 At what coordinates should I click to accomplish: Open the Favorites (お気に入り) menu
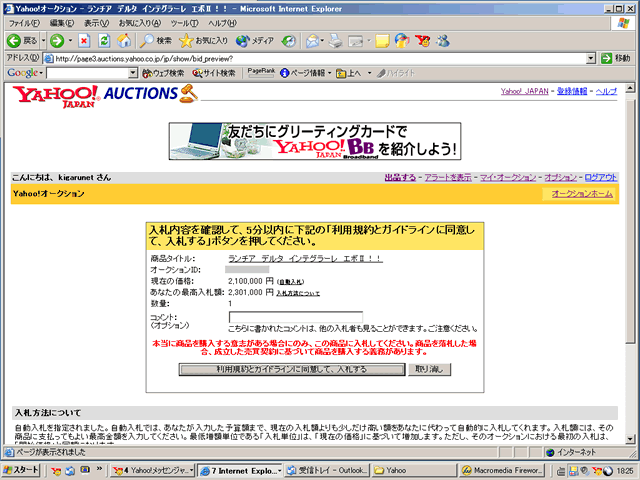pos(140,23)
